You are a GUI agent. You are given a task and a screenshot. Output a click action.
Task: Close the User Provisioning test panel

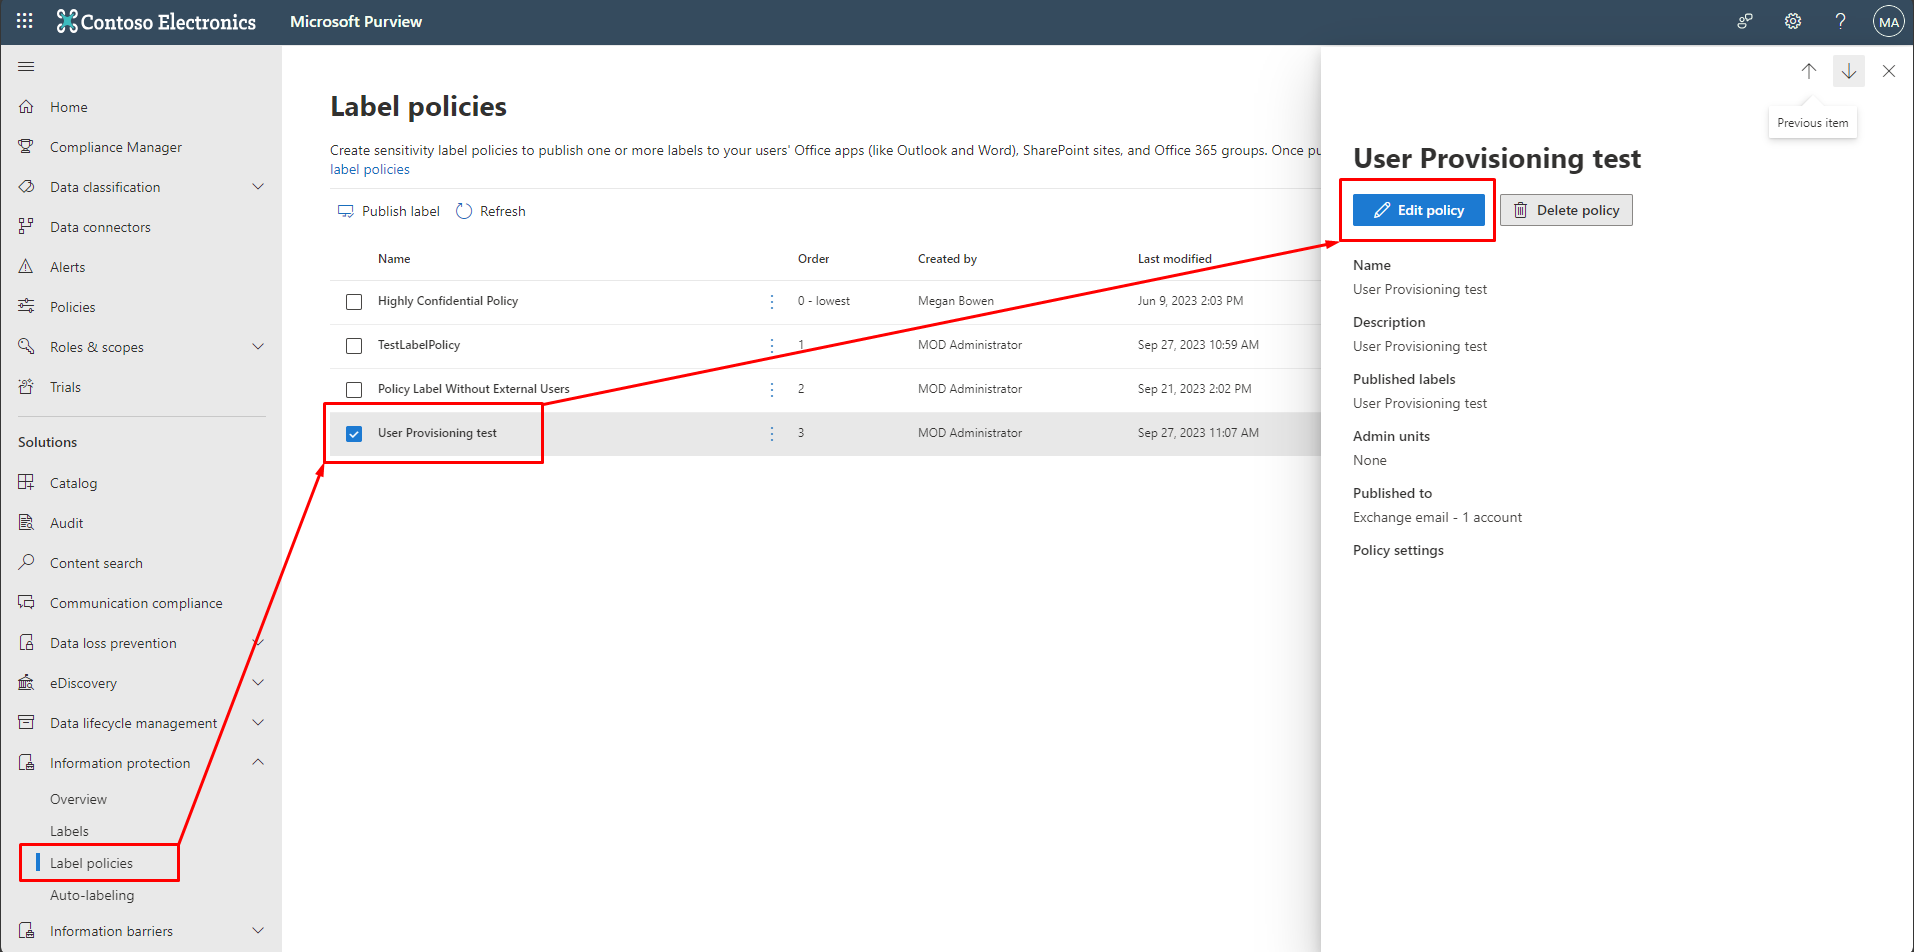tap(1889, 71)
